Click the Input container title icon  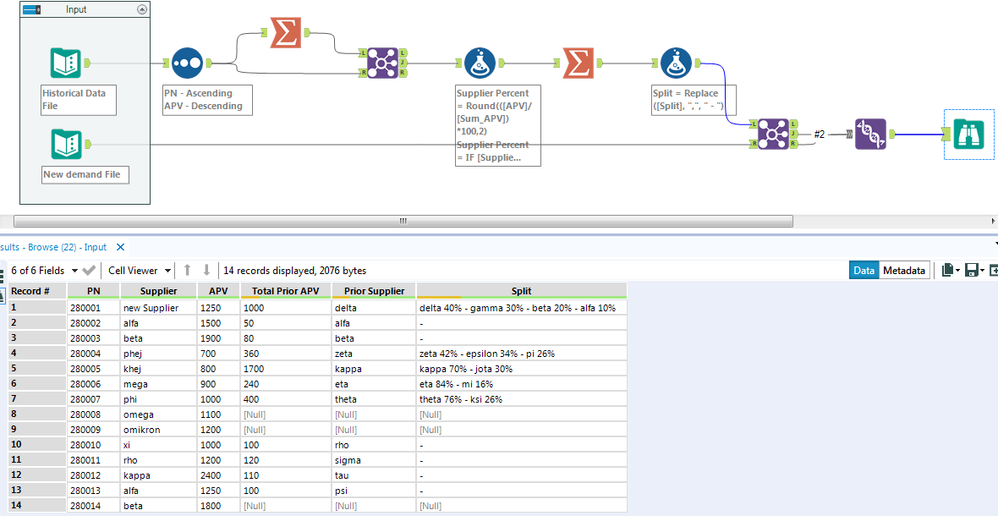32,9
